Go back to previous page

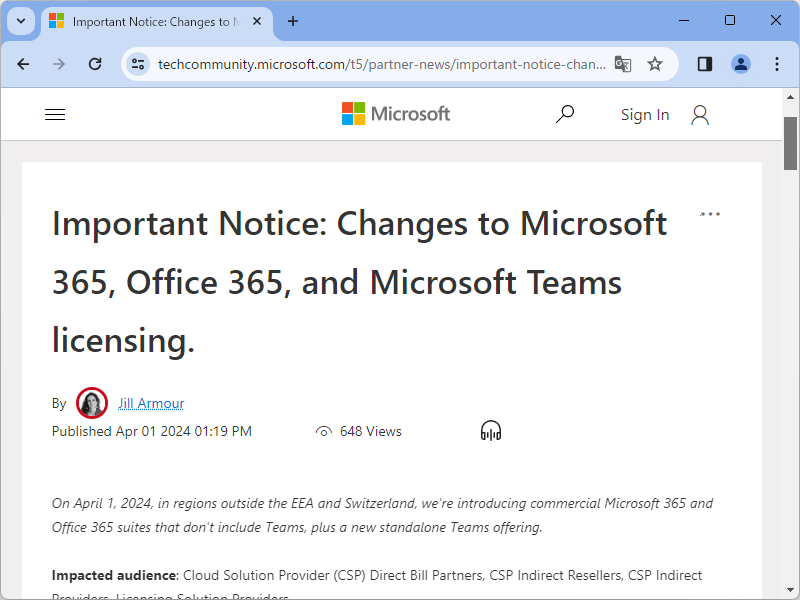coord(24,64)
